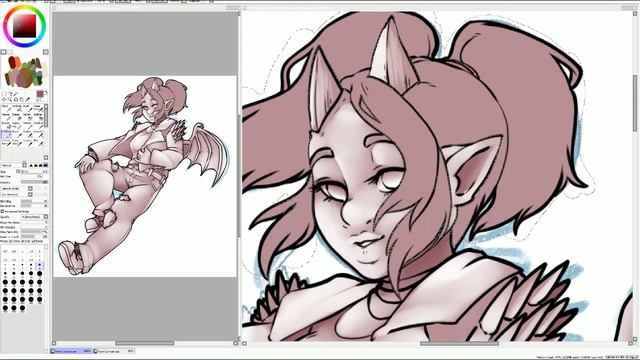
Task: Switch to the second canvas view tab
Action: point(113,351)
